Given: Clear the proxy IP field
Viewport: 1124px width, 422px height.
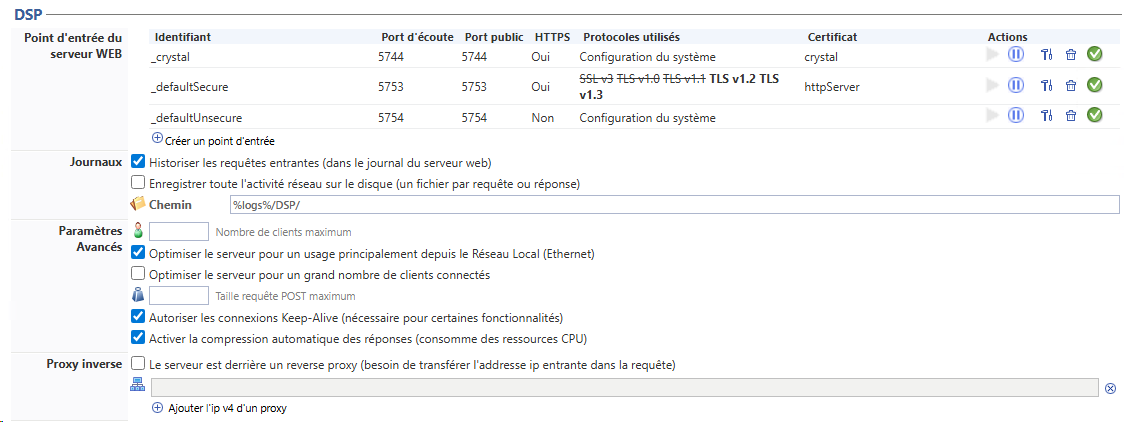Looking at the screenshot, I should [1110, 388].
